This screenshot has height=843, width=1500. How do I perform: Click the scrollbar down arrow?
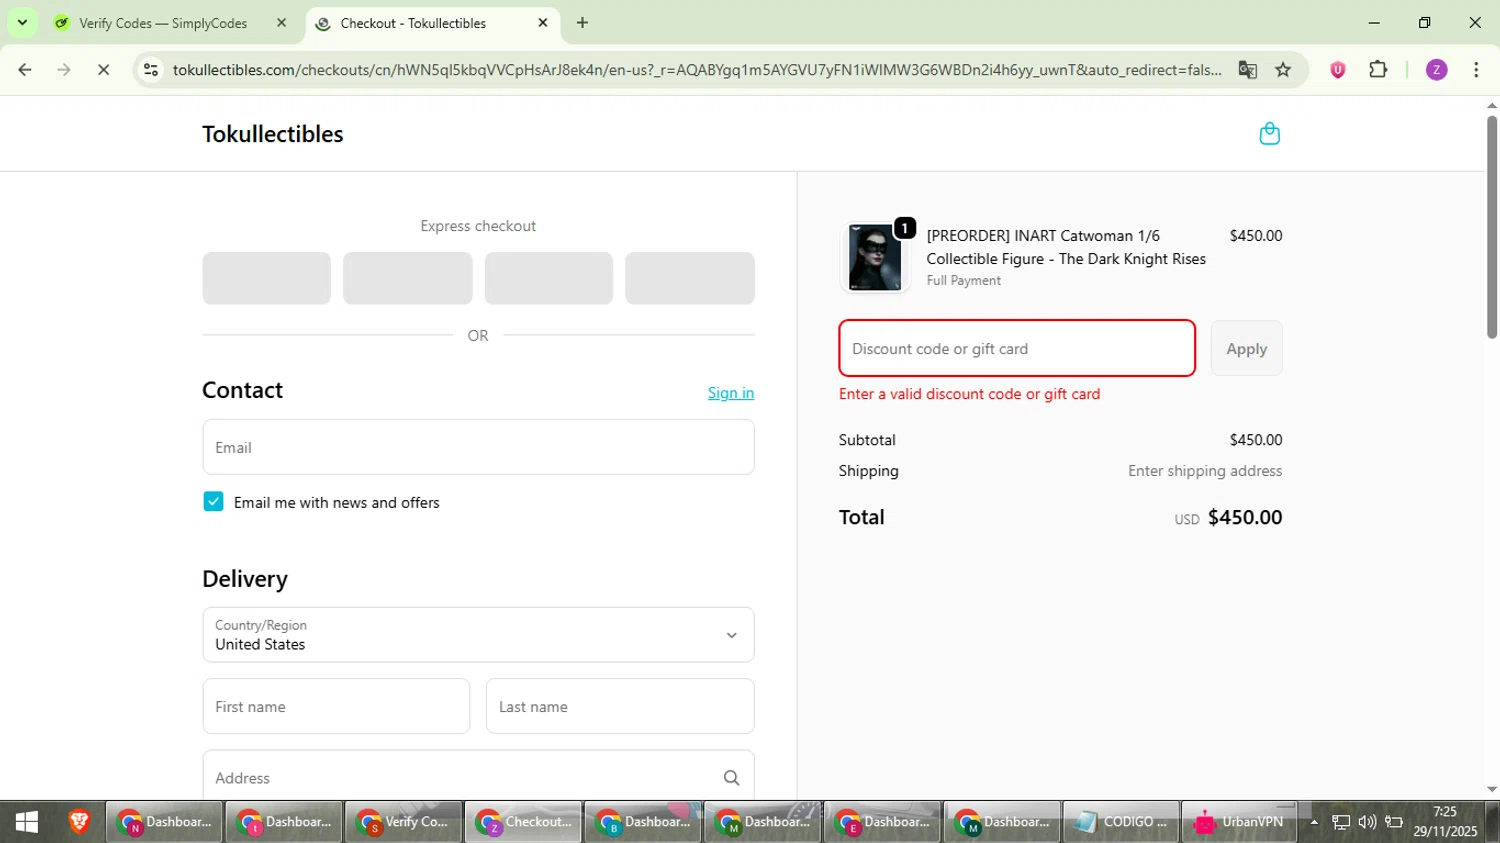(1492, 790)
